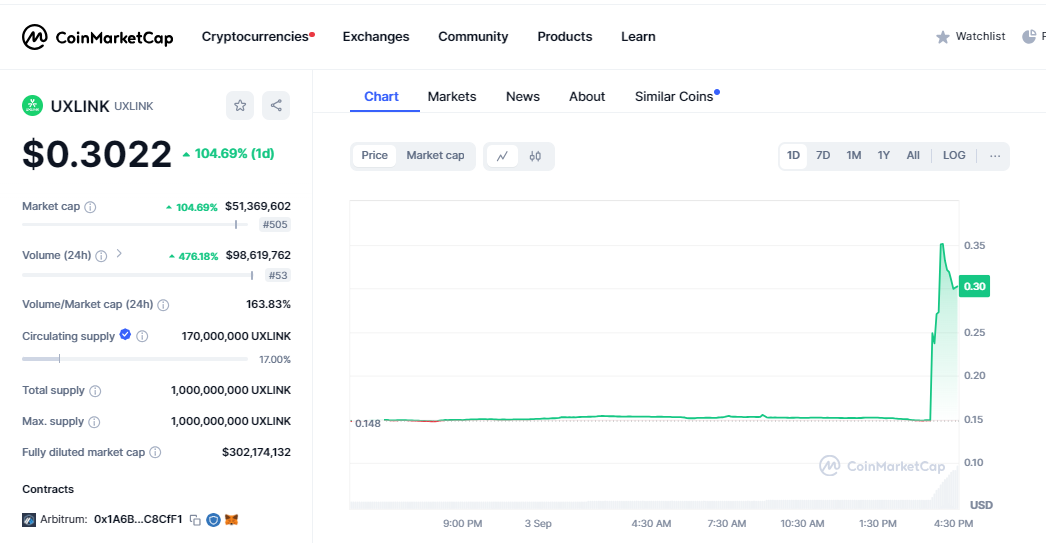Open the portfolio pie icon in header
Image resolution: width=1046 pixels, height=543 pixels.
[x=1029, y=37]
